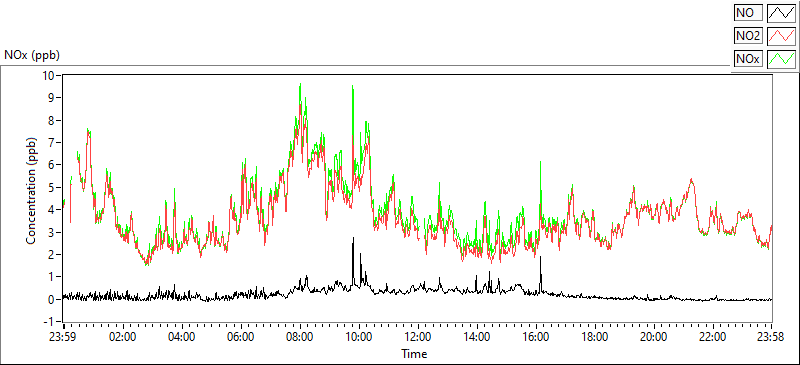The height and width of the screenshot is (365, 800).
Task: Click the 7 y-axis tick value
Action: (x=52, y=142)
